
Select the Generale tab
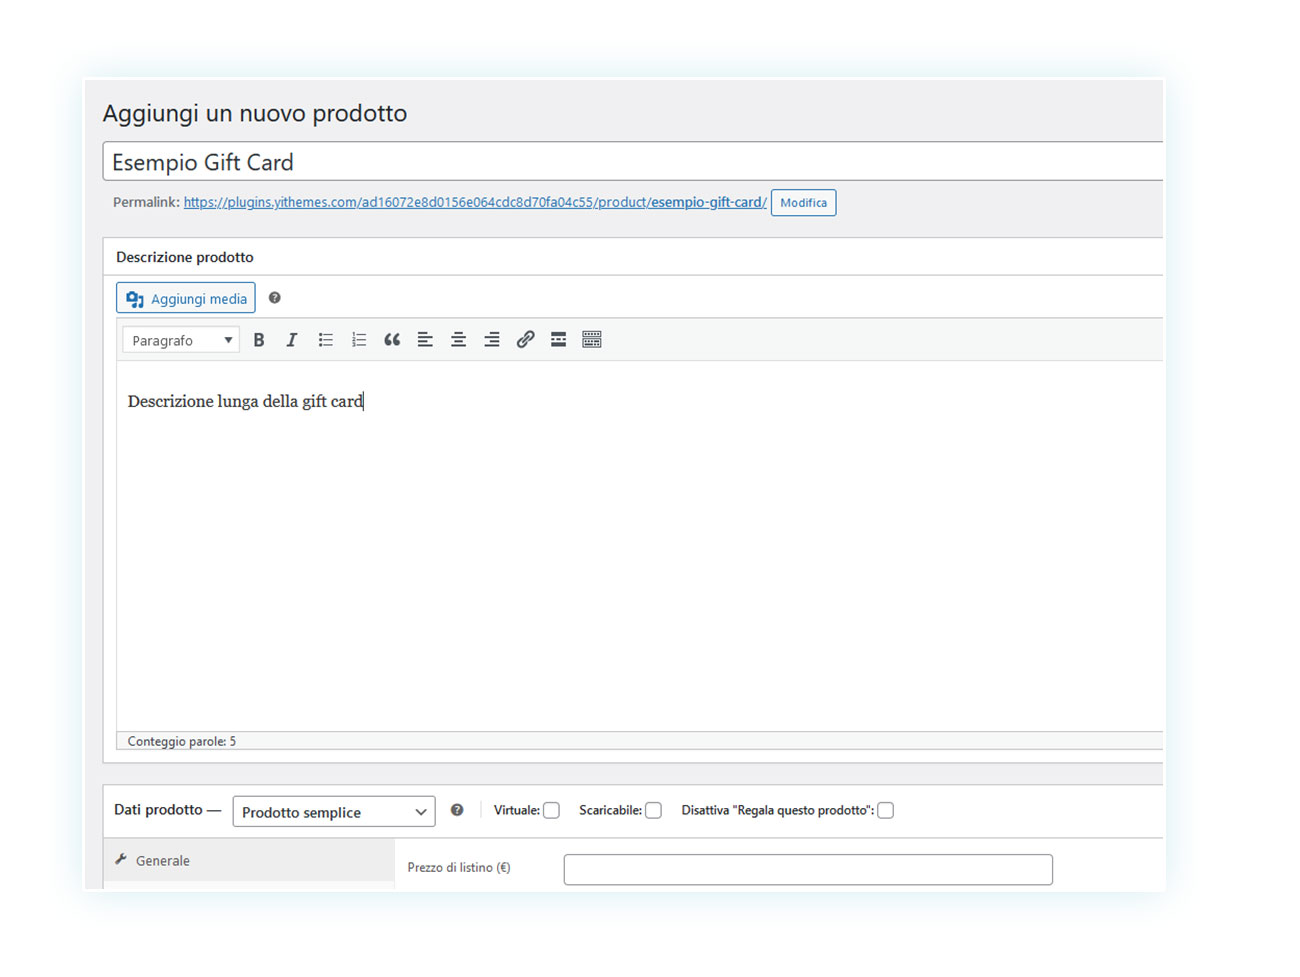[x=249, y=860]
